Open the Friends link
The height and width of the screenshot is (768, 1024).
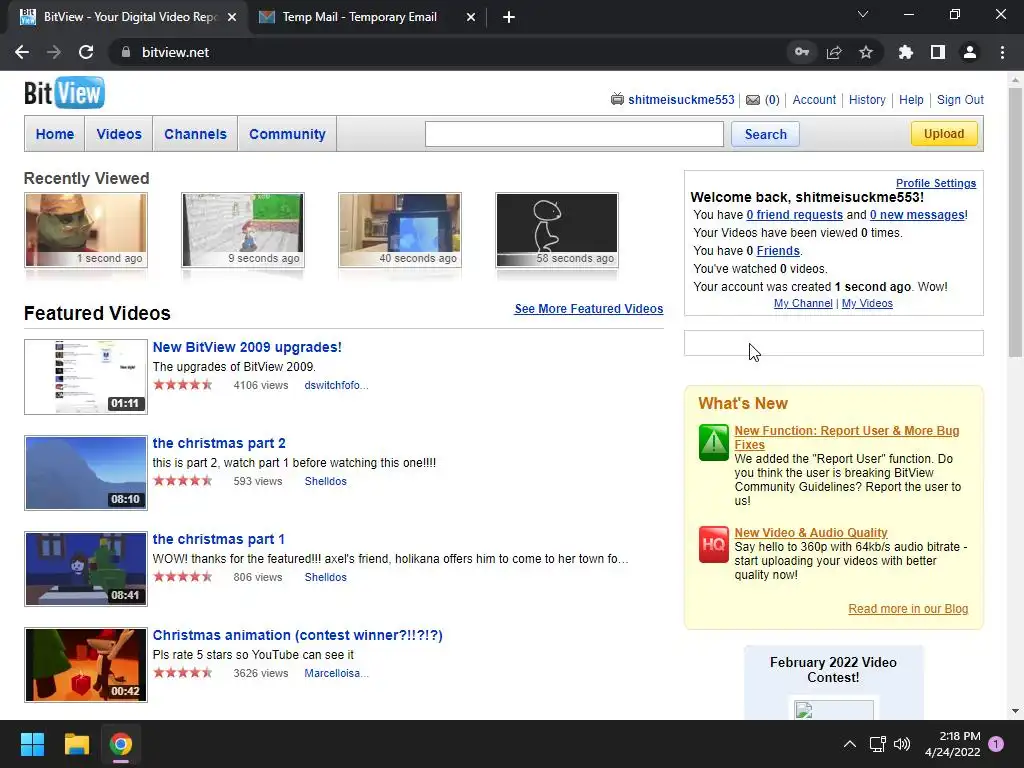pyautogui.click(x=778, y=251)
